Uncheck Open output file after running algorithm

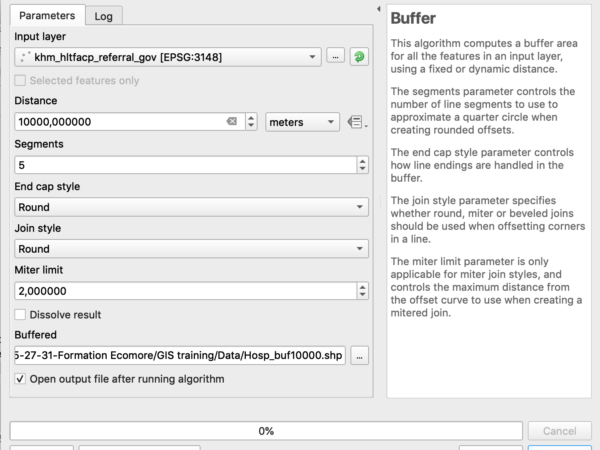click(x=20, y=379)
